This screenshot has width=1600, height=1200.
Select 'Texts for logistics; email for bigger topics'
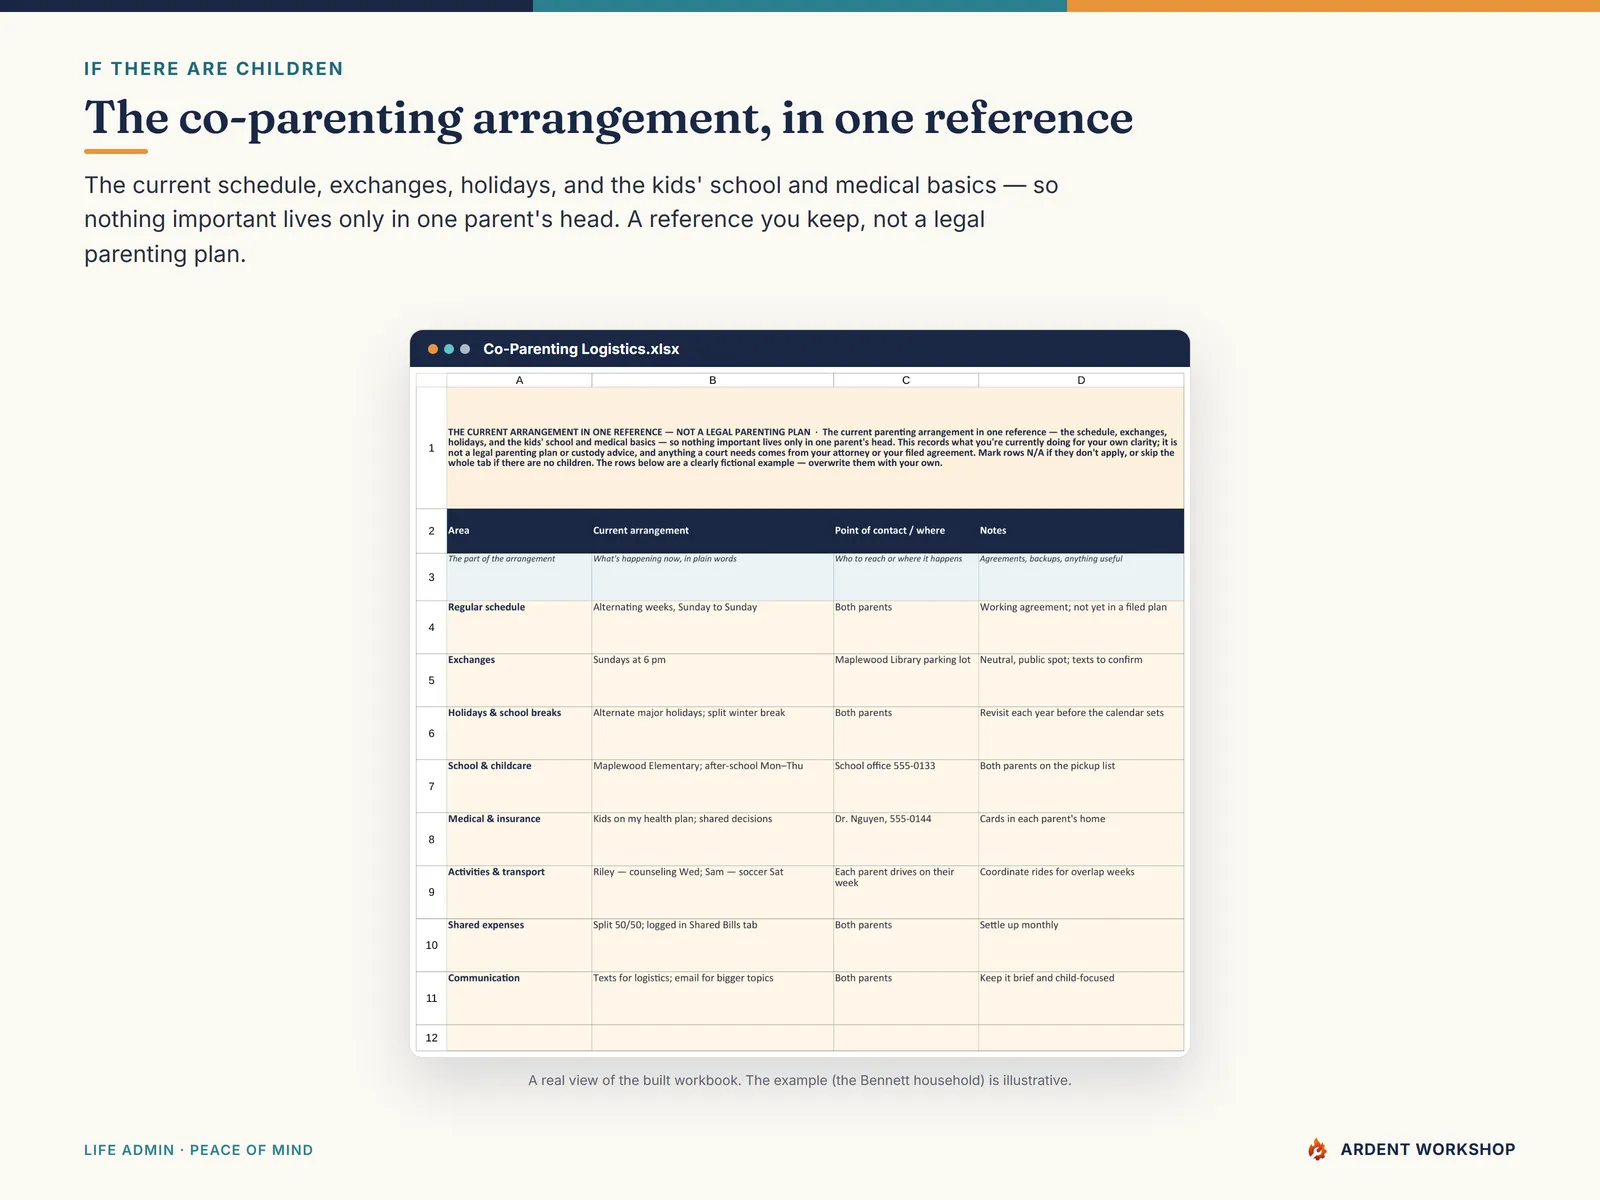713,998
